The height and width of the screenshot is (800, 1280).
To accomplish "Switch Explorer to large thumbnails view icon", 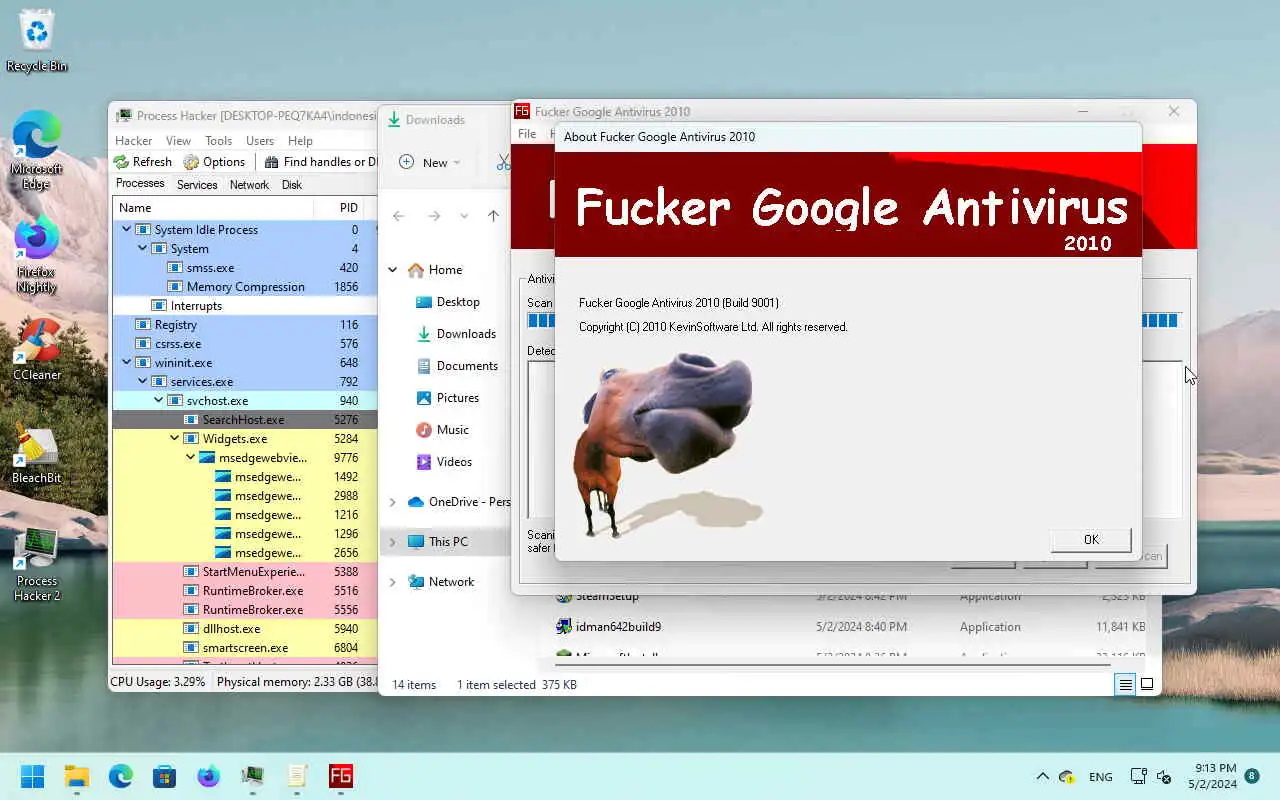I will click(1147, 684).
